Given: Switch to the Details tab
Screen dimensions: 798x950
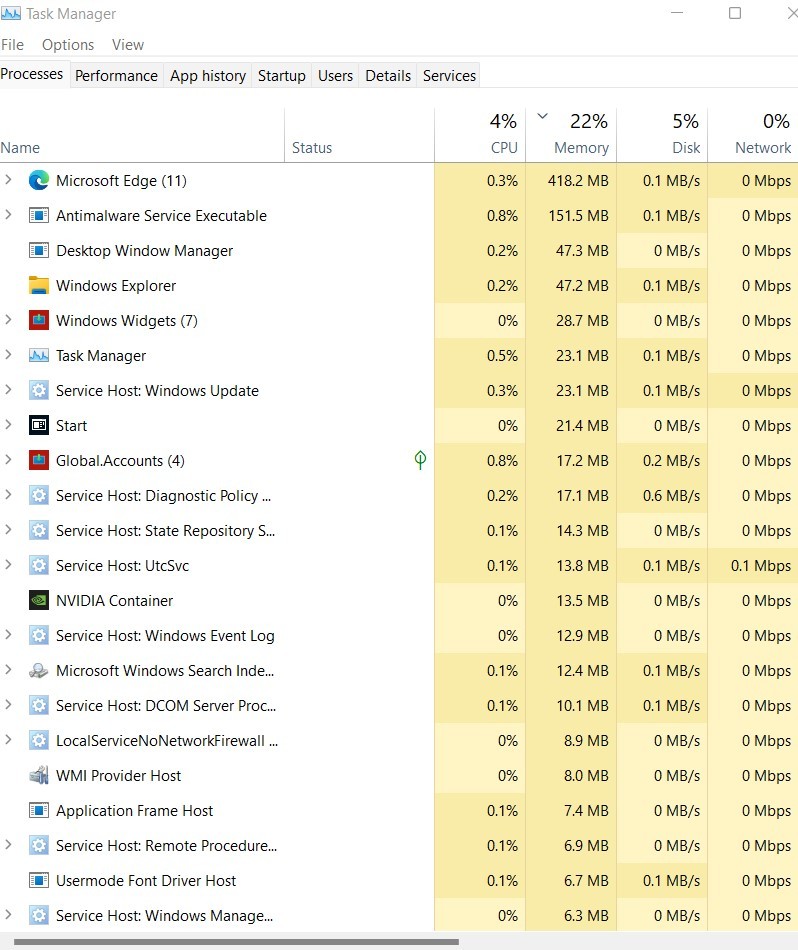Looking at the screenshot, I should [x=388, y=76].
